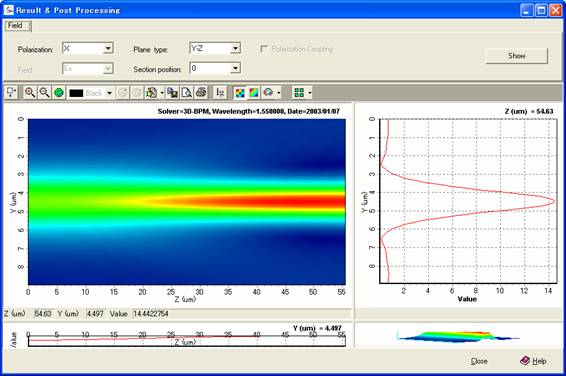Click the log scale 'lg' icon
This screenshot has width=566, height=376.
click(x=220, y=93)
